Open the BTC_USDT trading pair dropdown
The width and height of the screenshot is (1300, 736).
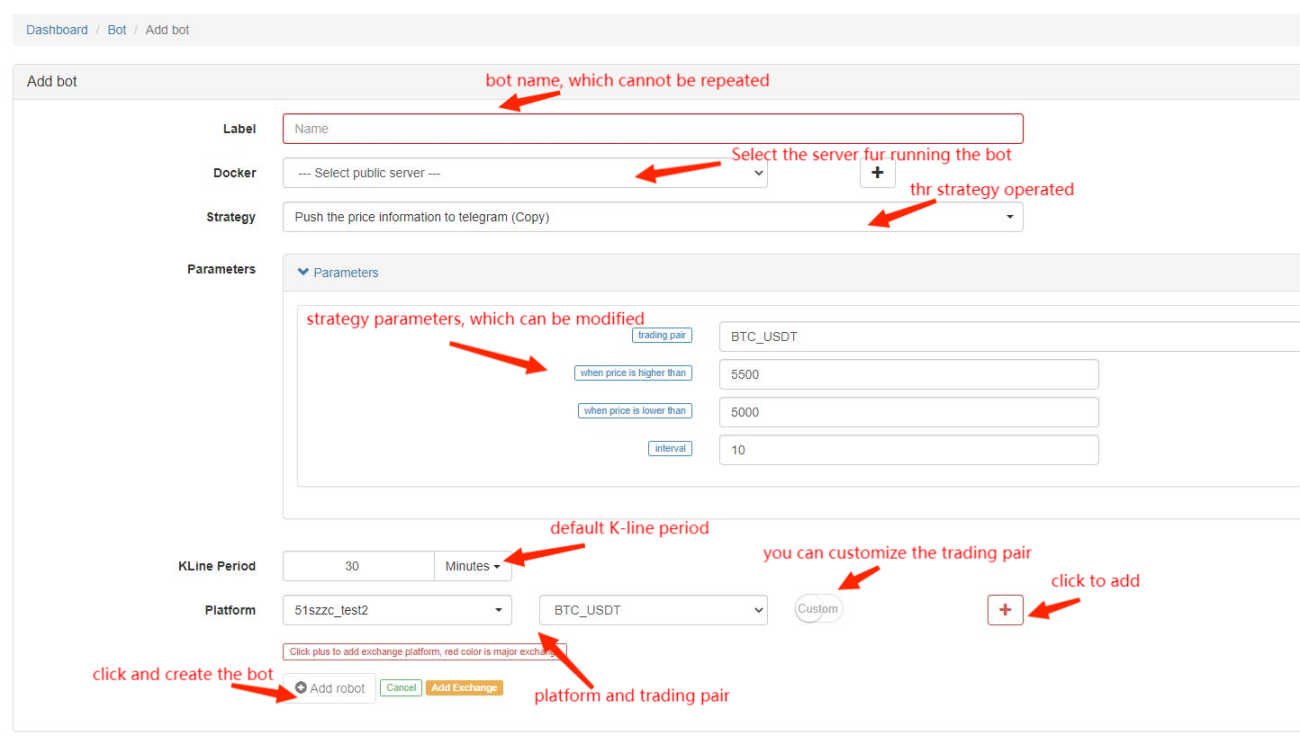click(653, 610)
